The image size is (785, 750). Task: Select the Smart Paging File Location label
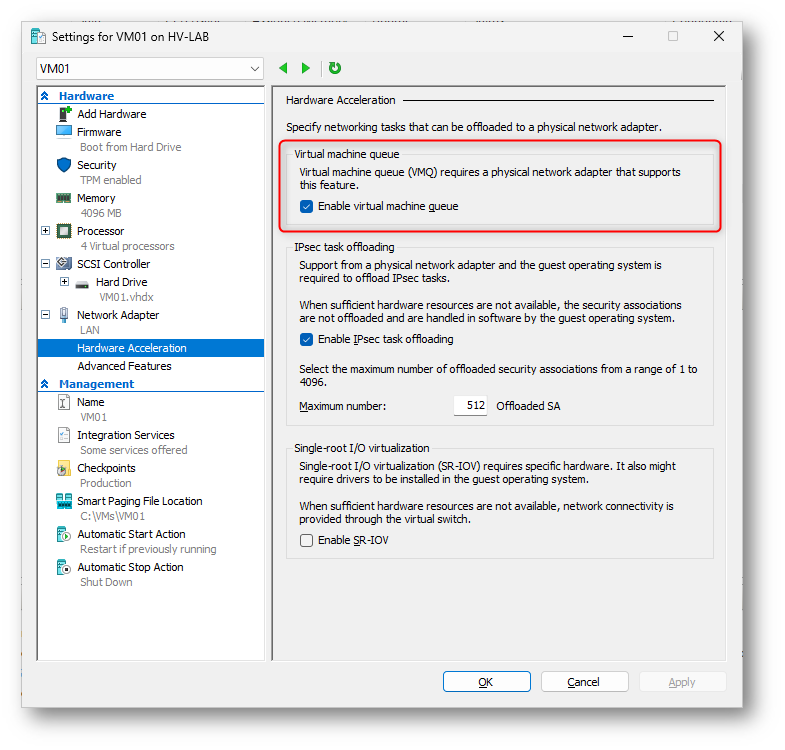point(140,501)
